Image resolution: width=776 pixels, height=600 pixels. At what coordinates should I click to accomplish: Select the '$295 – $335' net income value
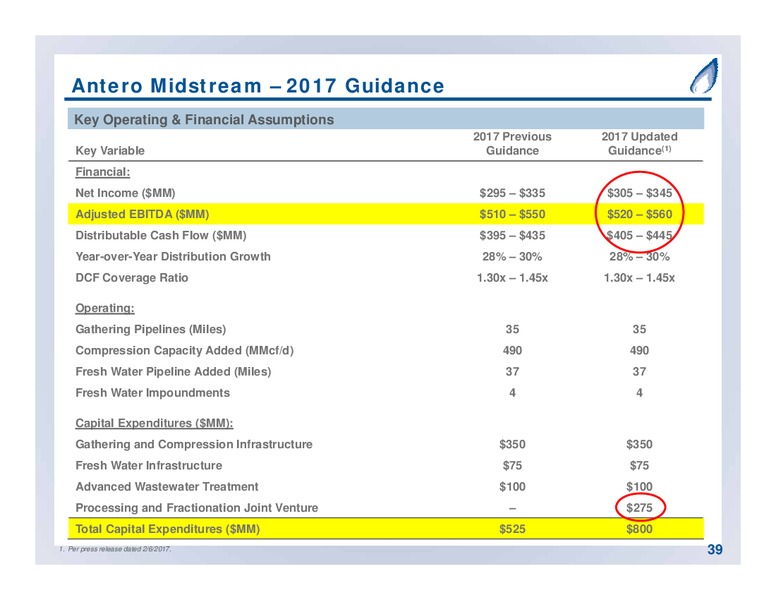click(x=512, y=193)
